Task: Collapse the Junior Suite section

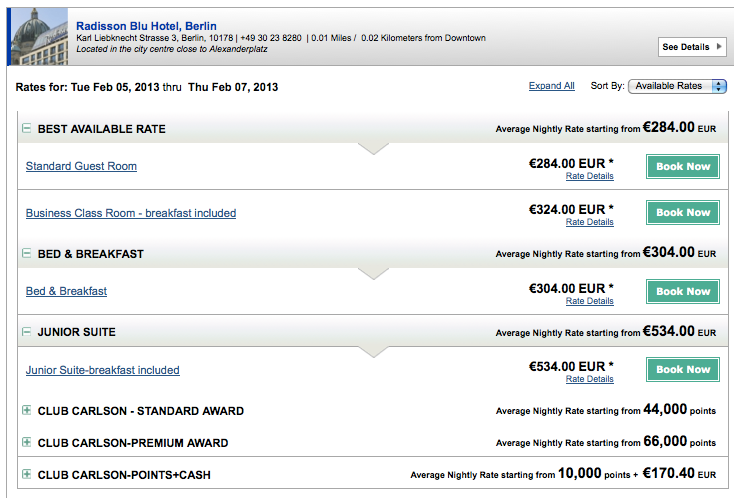Action: tap(26, 332)
